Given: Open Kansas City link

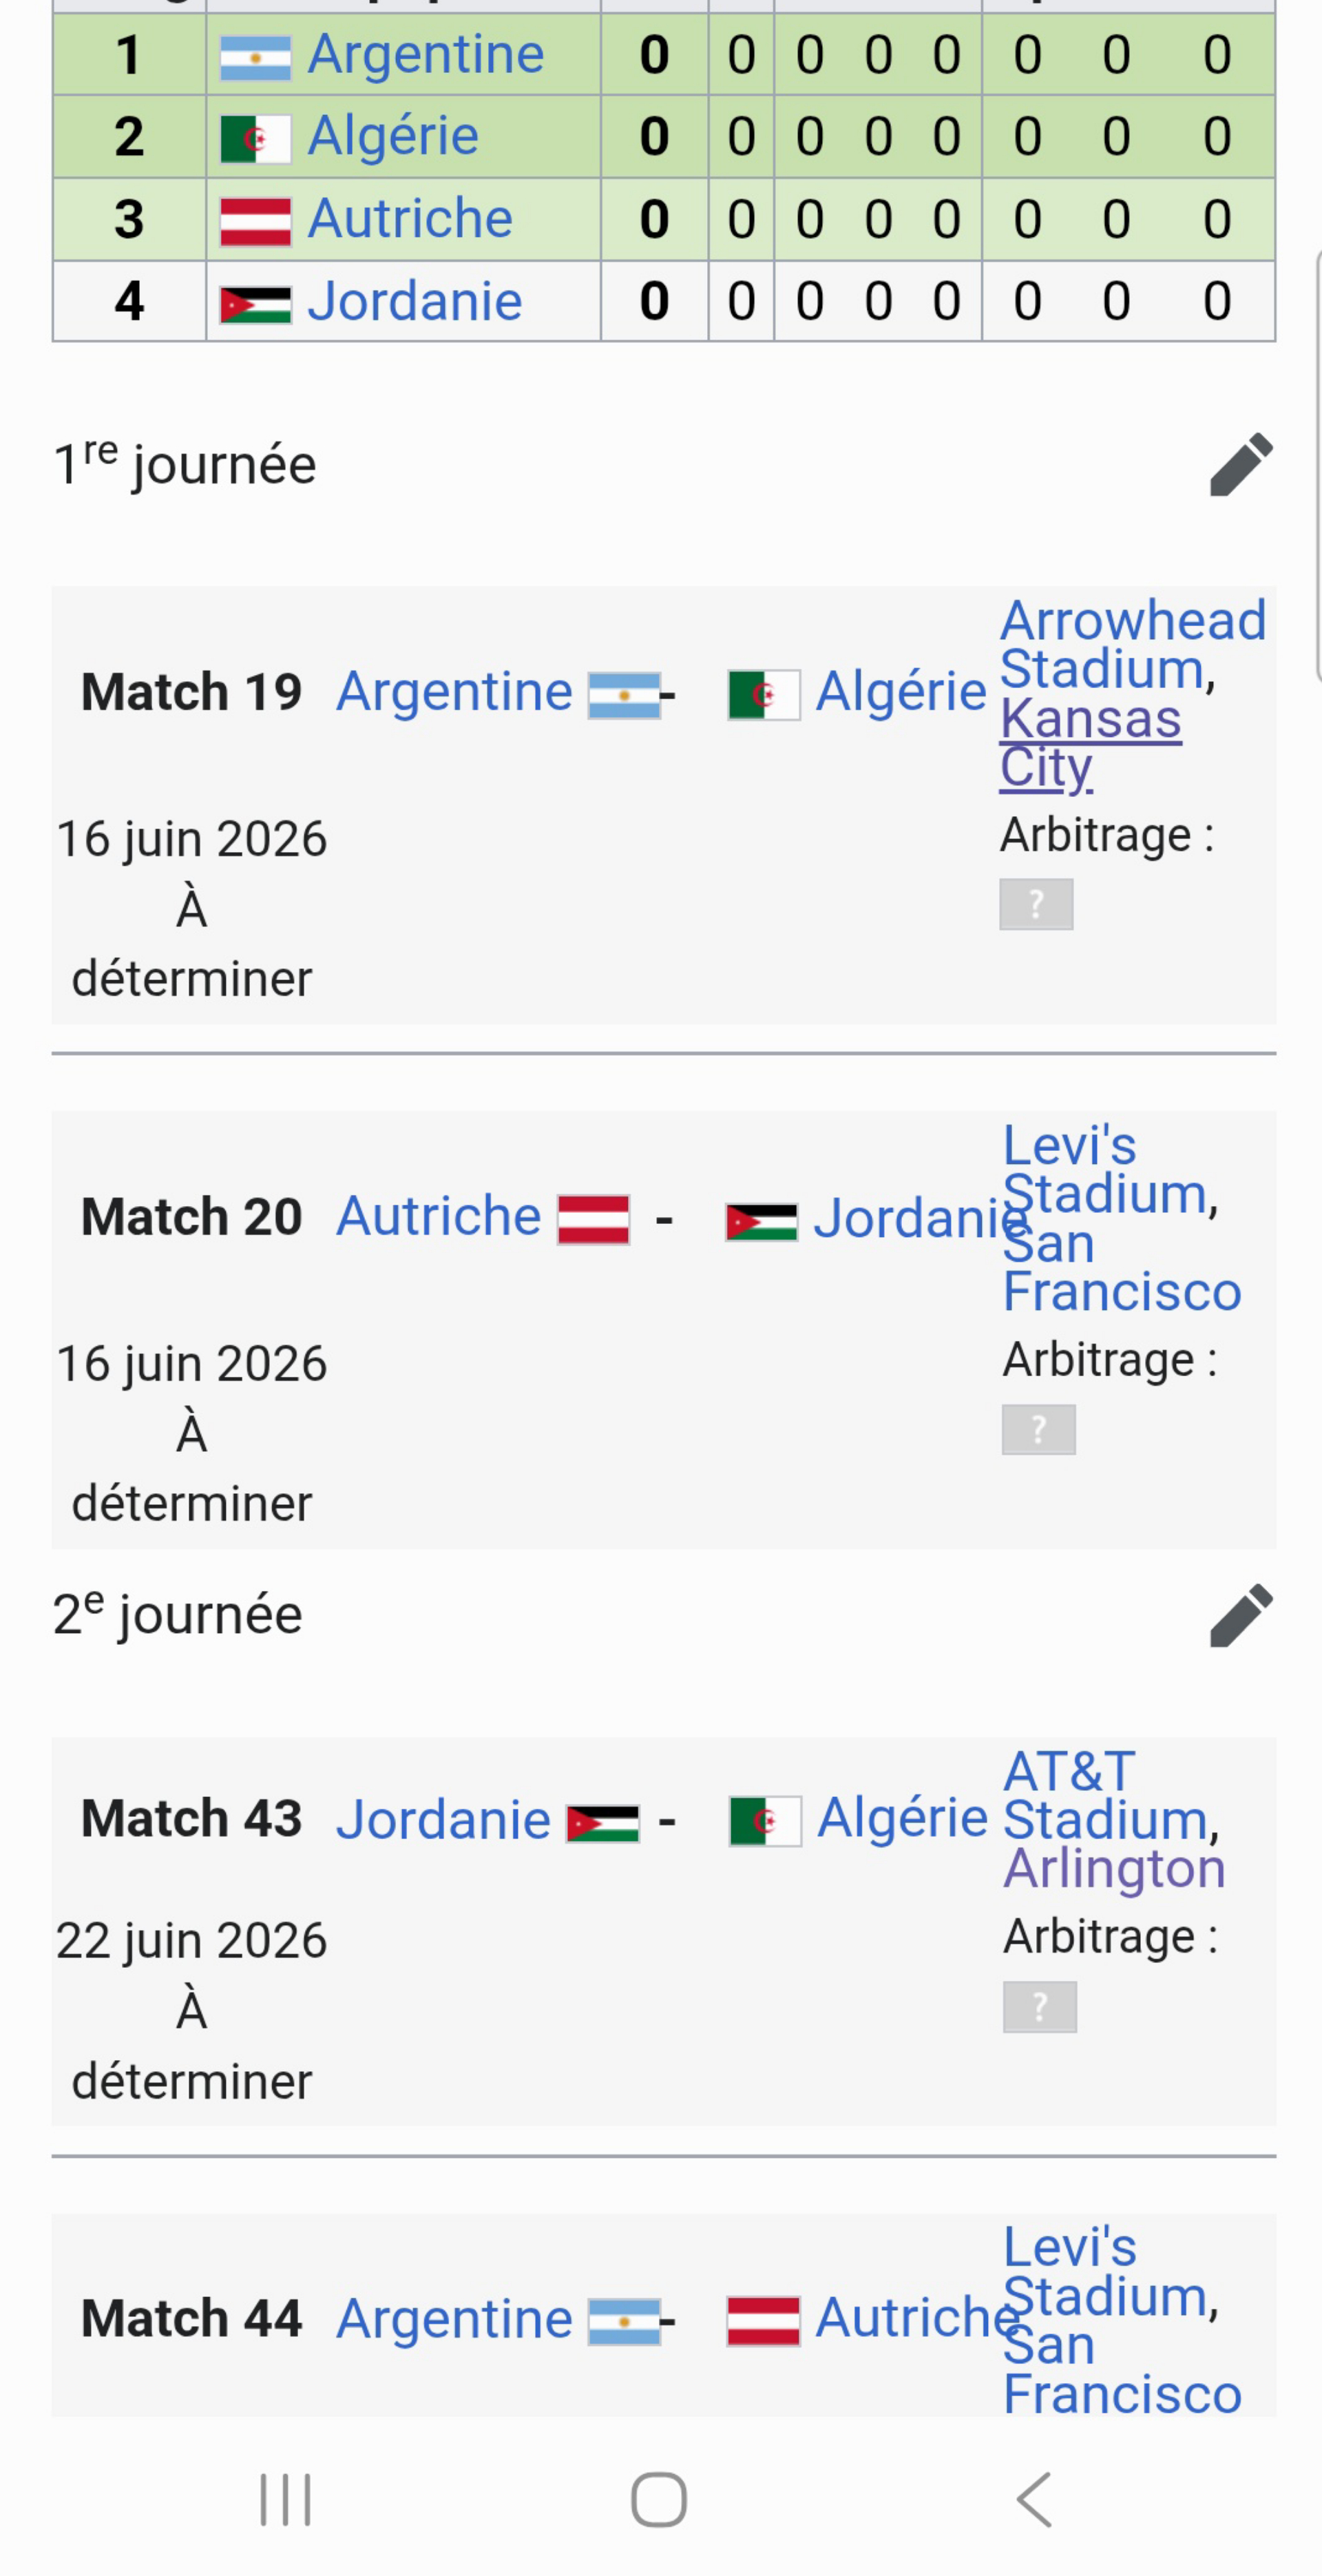Looking at the screenshot, I should click(1090, 742).
